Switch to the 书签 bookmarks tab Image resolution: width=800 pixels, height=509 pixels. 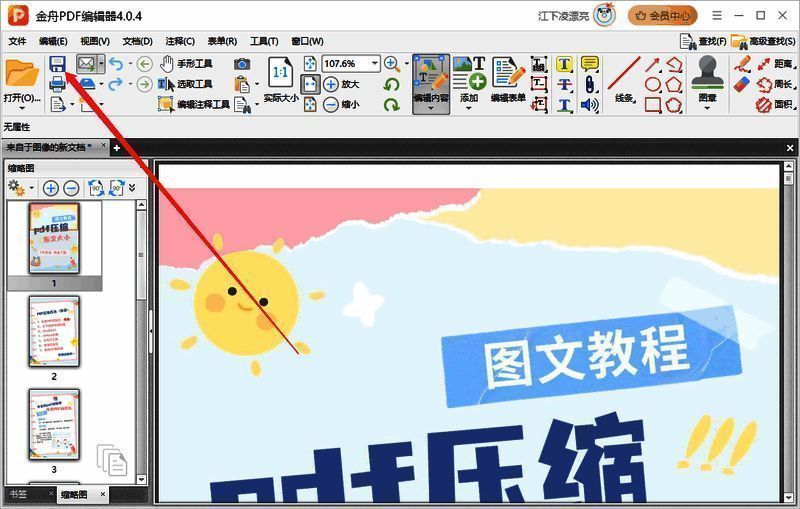tap(18, 494)
